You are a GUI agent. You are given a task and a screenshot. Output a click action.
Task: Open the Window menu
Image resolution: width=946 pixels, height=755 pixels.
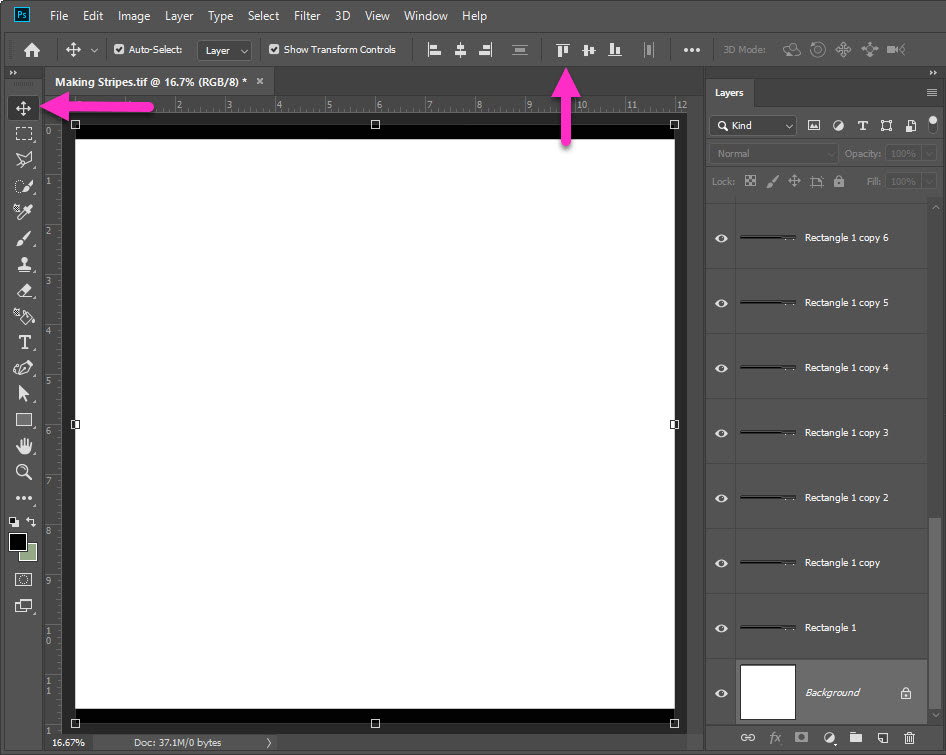point(425,16)
